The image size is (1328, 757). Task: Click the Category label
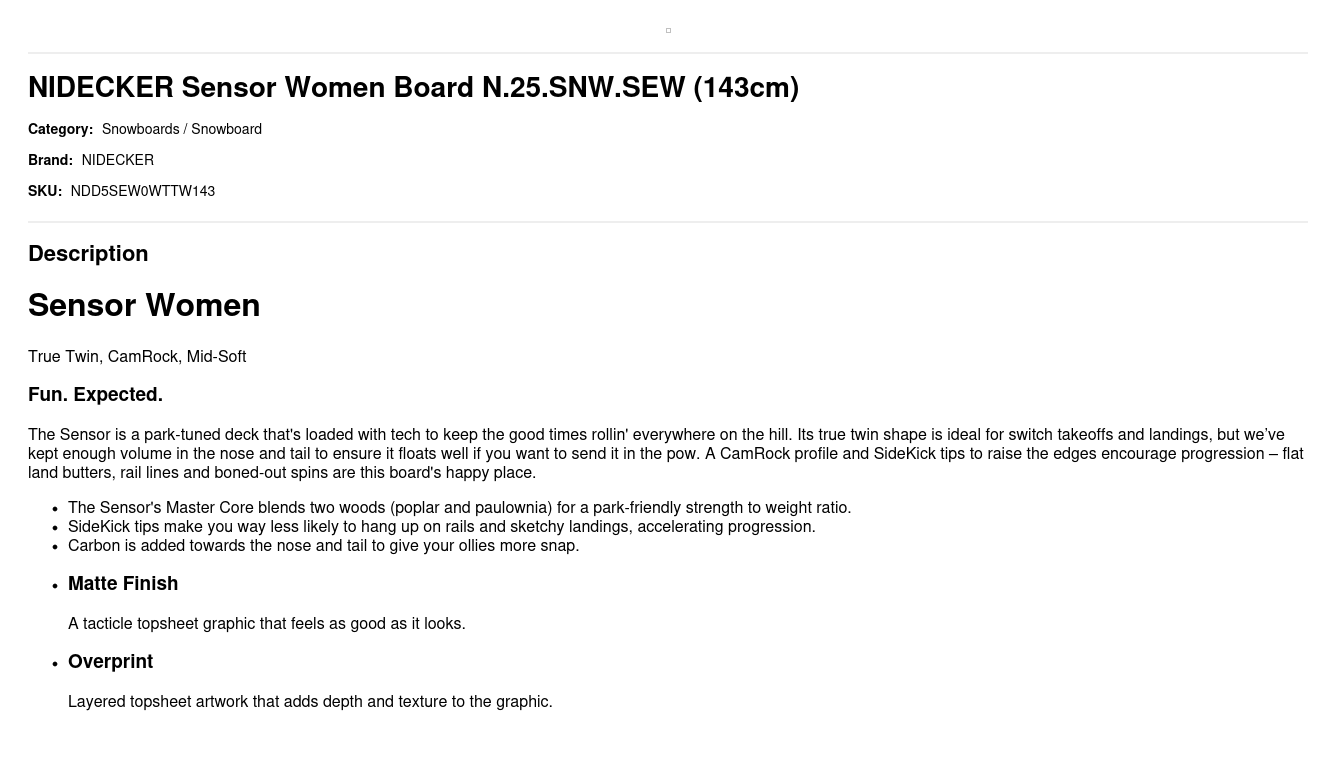[x=60, y=130]
